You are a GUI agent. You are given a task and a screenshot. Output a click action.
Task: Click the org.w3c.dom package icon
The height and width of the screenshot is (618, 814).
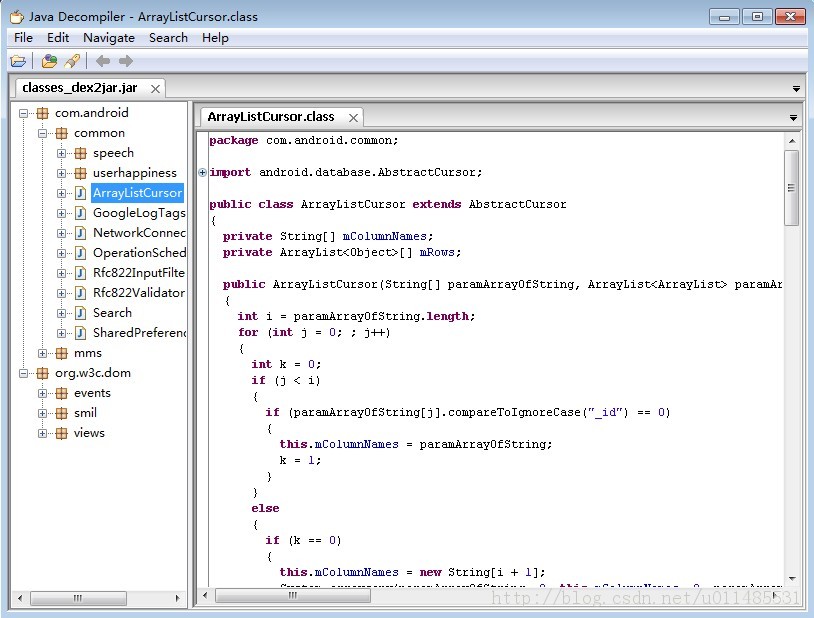(x=43, y=373)
